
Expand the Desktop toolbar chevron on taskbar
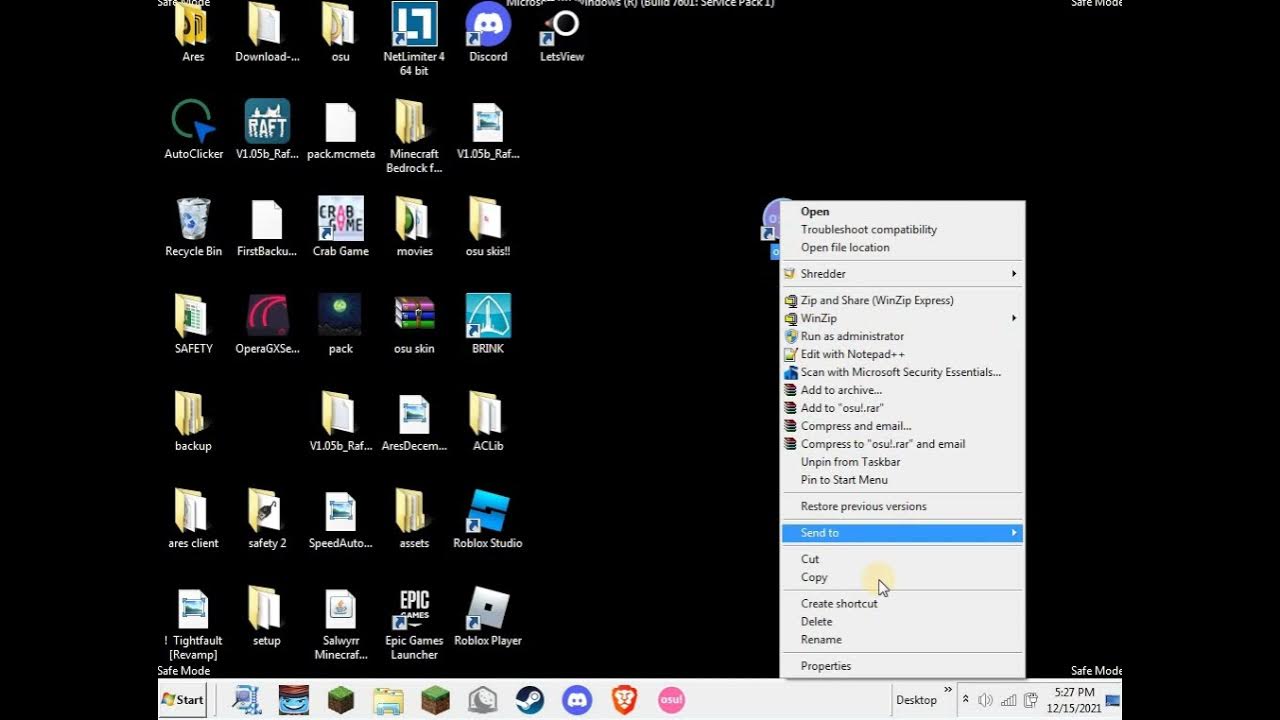[948, 690]
